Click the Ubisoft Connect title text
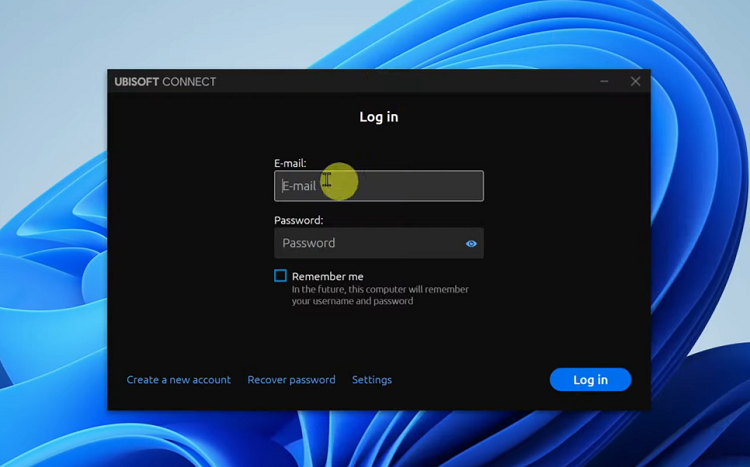This screenshot has width=750, height=467. (x=165, y=82)
